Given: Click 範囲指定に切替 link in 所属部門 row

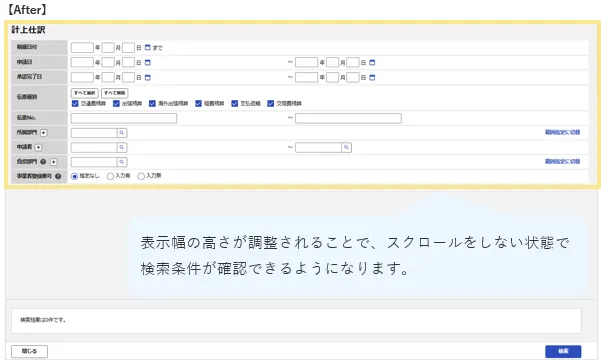Looking at the screenshot, I should (562, 132).
